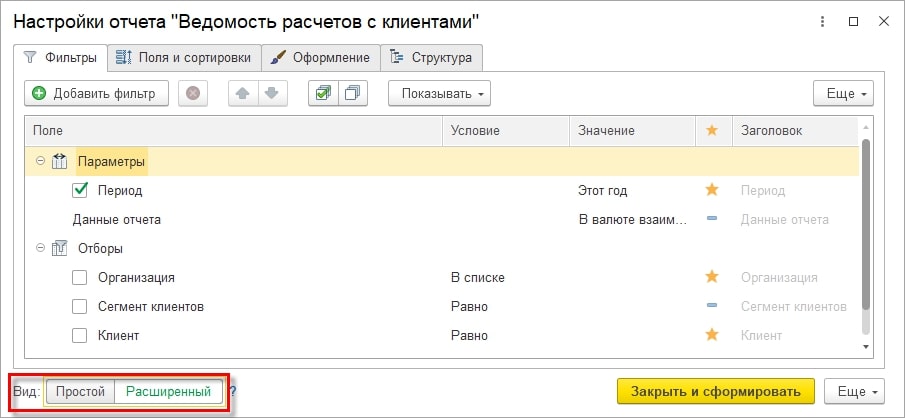The height and width of the screenshot is (418, 905).
Task: Enable the Сегмент клиентов checkbox
Action: pyautogui.click(x=80, y=307)
